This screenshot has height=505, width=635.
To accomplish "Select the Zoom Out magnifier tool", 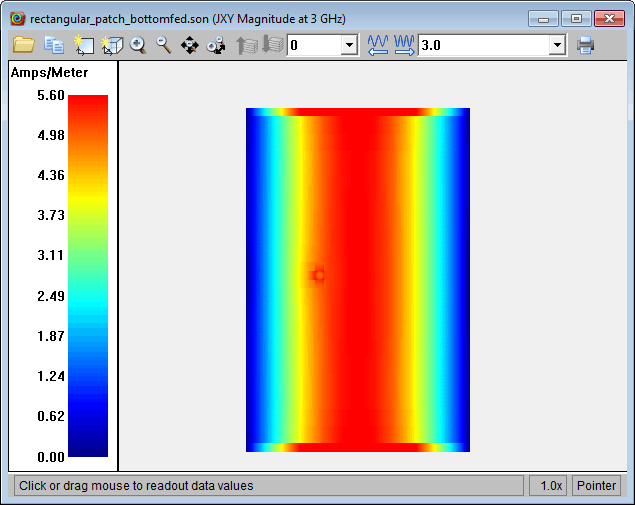I will click(x=164, y=45).
